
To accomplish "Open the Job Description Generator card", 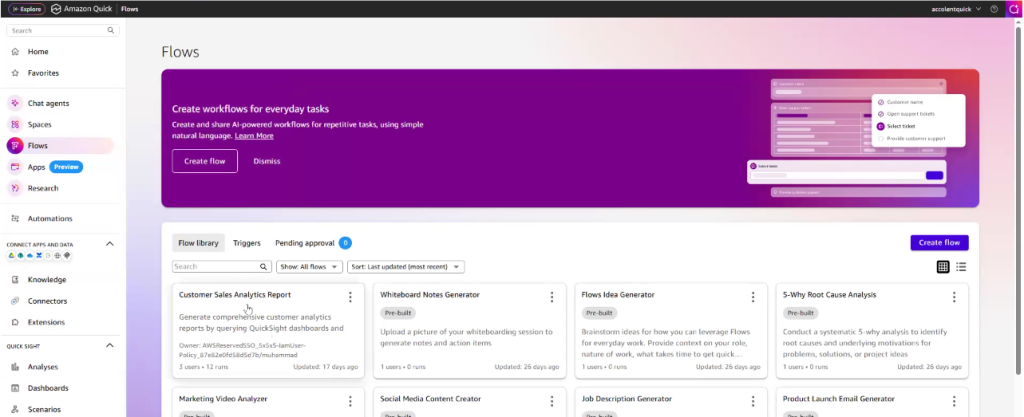I will [671, 402].
